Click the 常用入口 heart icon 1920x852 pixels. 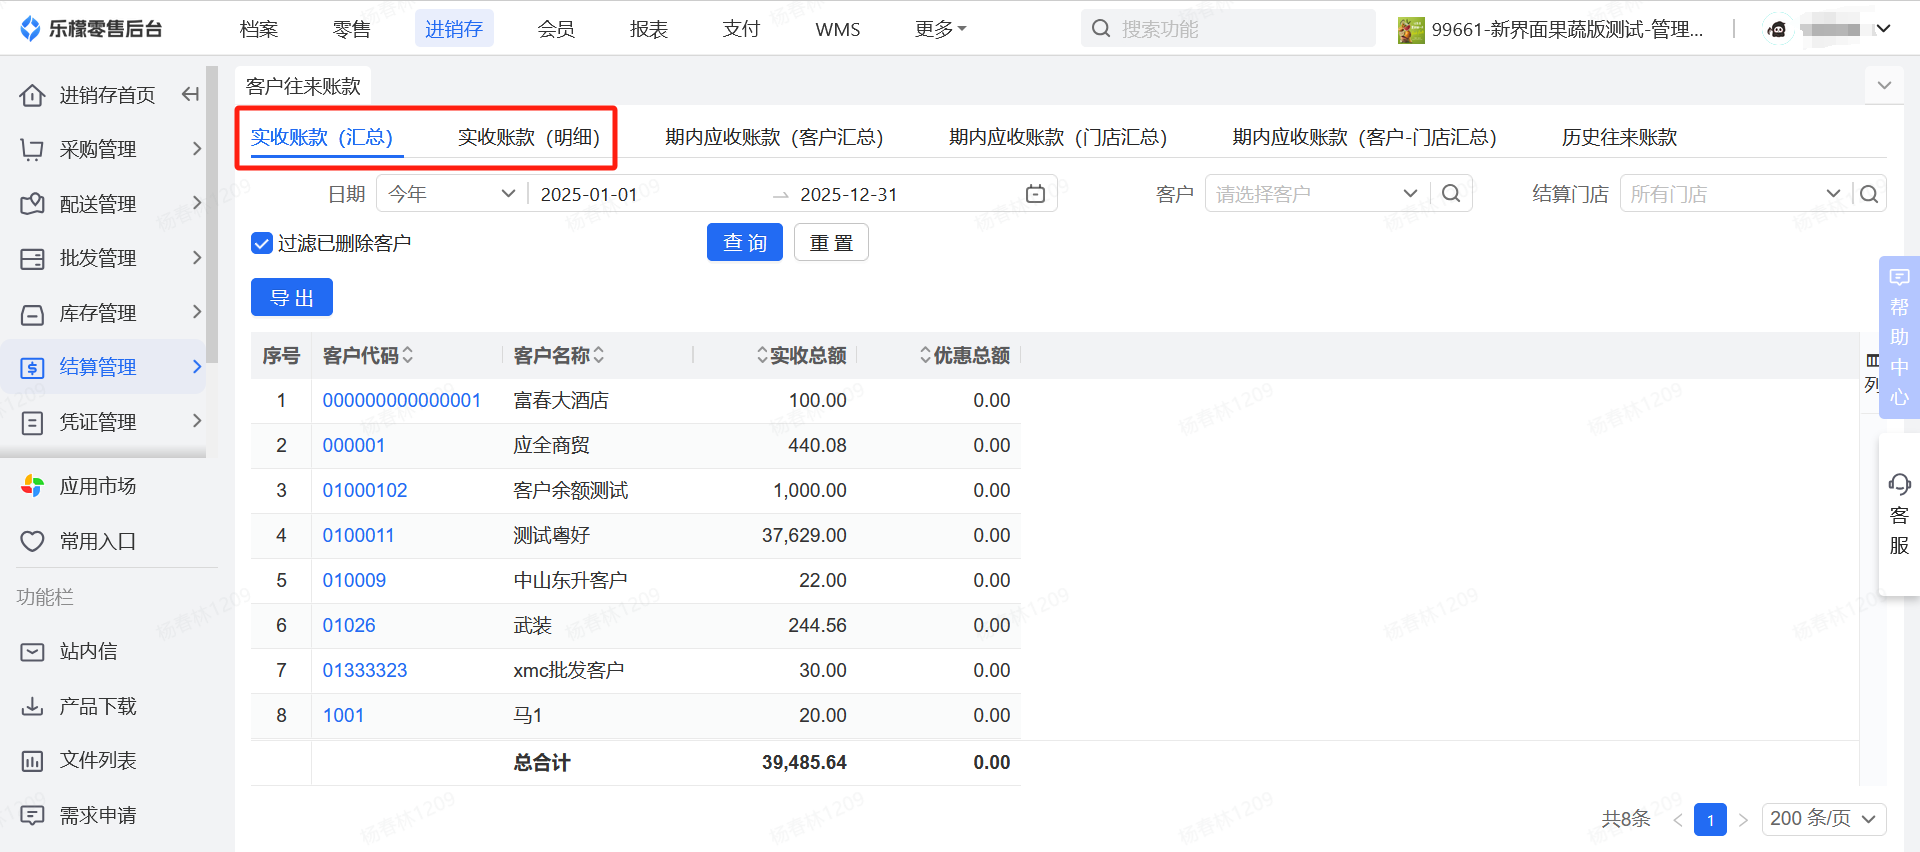click(32, 541)
